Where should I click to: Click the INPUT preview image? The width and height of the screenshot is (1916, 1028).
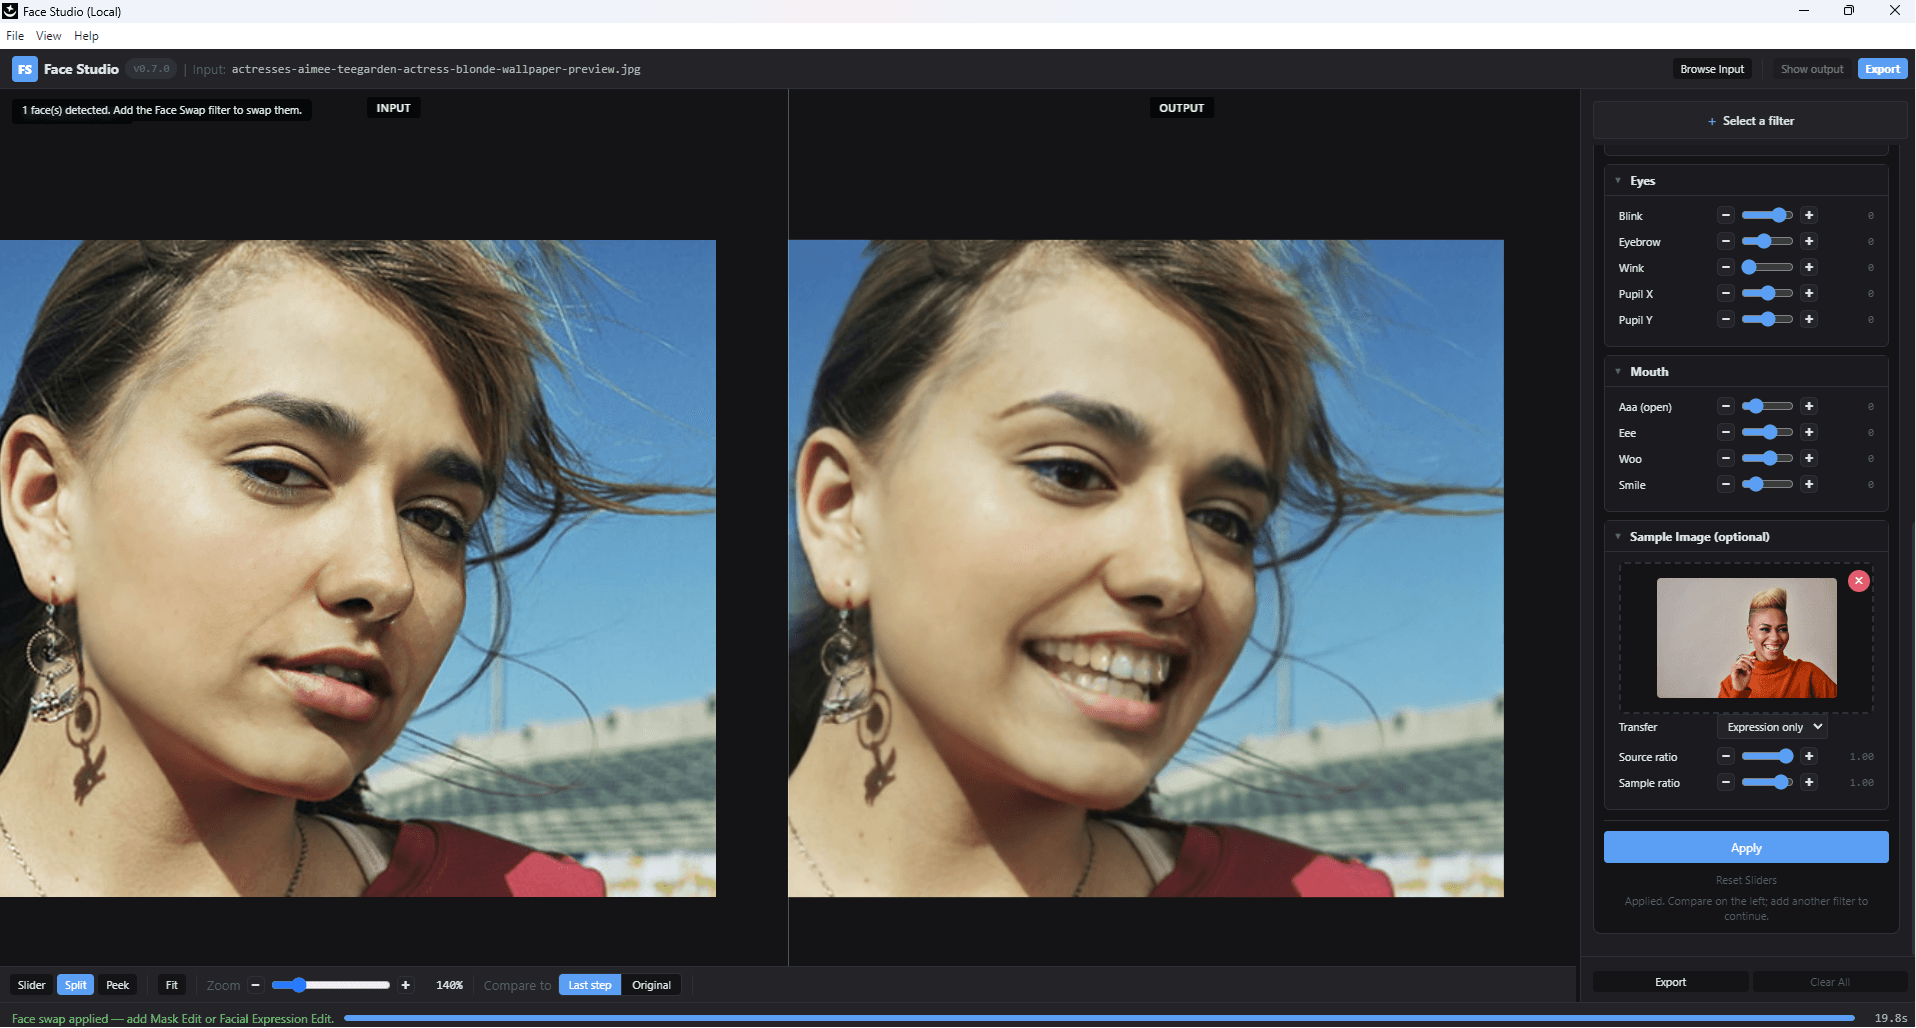(x=357, y=568)
